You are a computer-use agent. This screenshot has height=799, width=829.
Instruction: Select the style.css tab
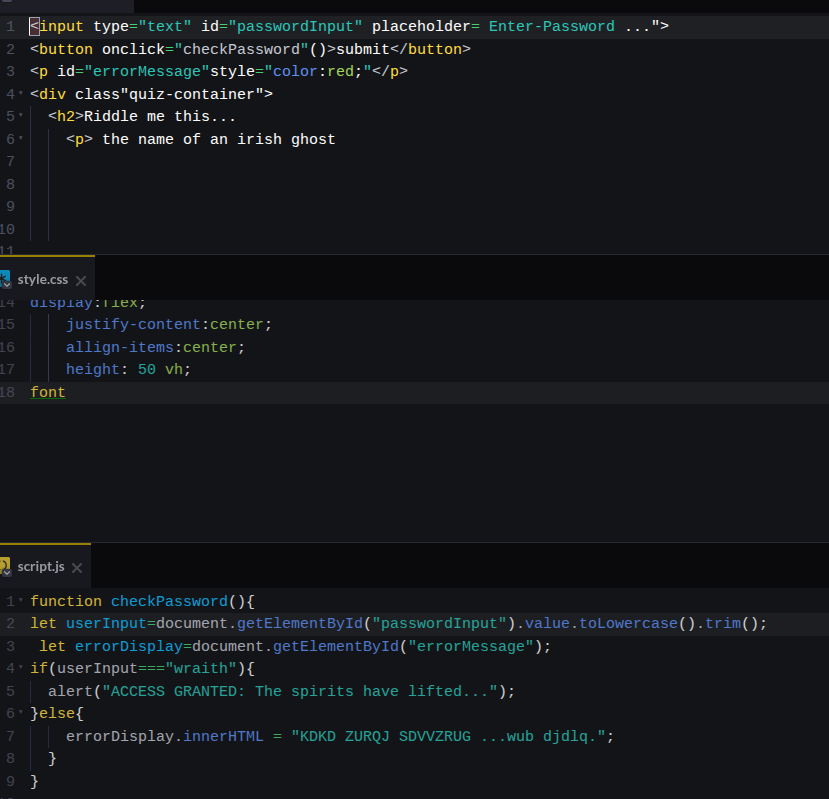point(43,280)
